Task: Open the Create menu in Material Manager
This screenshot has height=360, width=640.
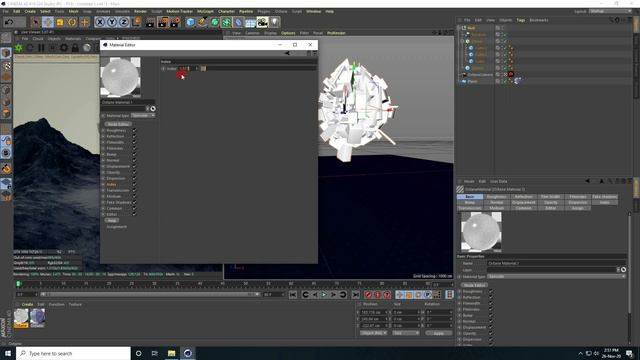Action: coord(27,304)
